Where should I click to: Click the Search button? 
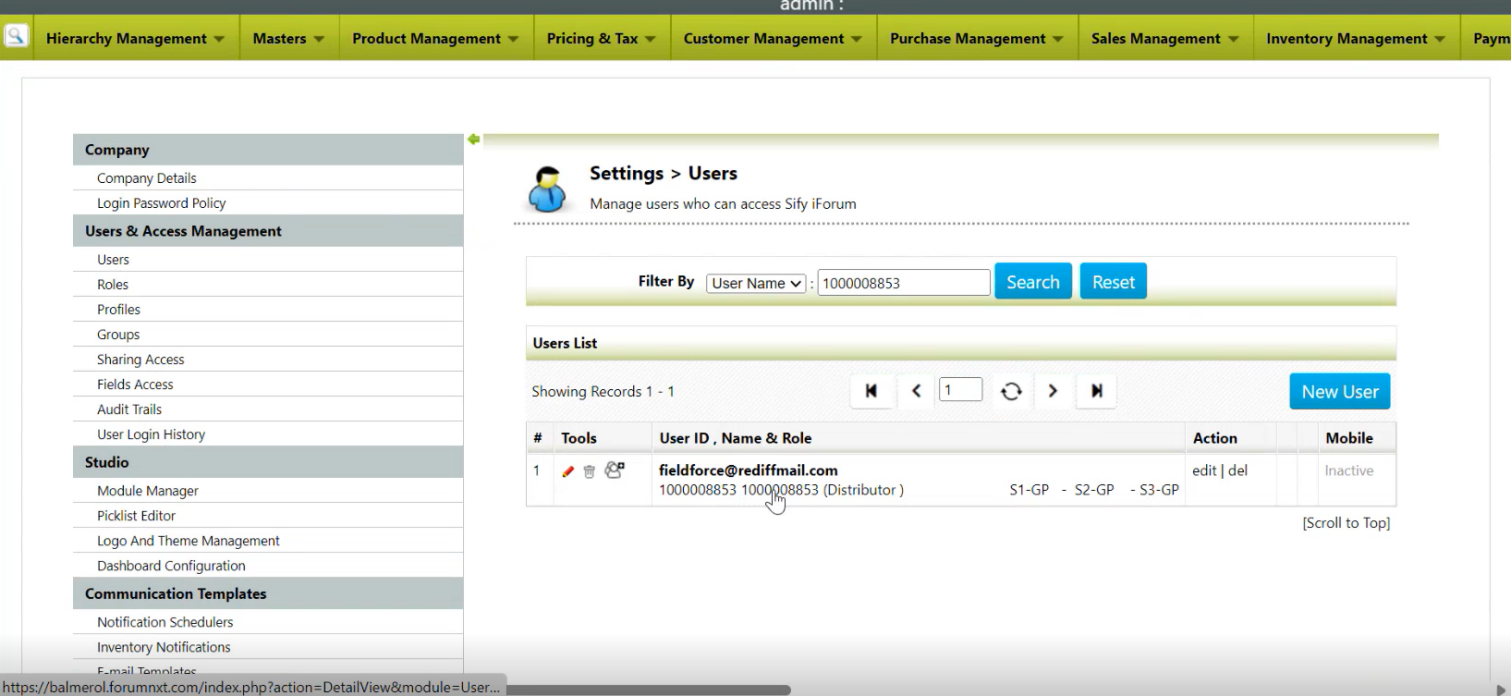pyautogui.click(x=1033, y=282)
